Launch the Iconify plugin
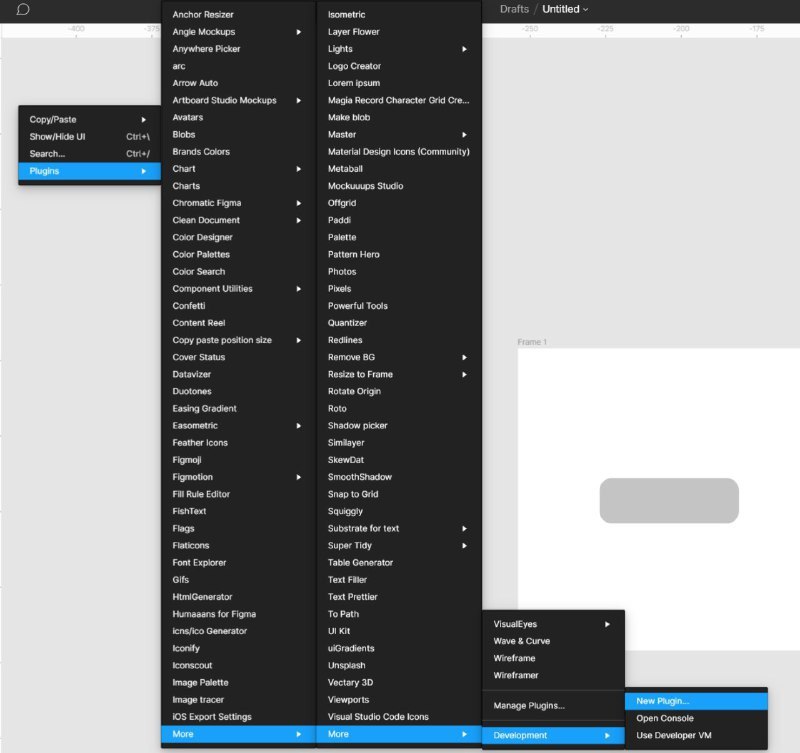This screenshot has height=753, width=800. tap(238, 648)
